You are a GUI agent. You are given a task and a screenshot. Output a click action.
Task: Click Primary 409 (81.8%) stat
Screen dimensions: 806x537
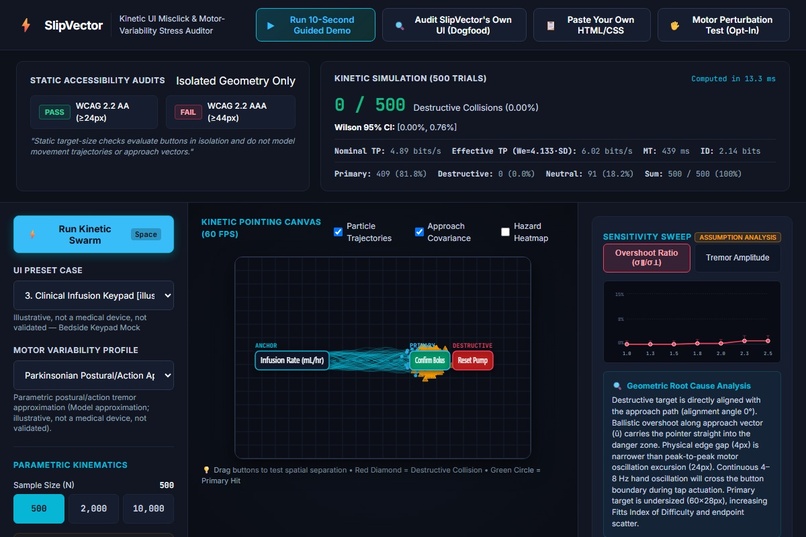(380, 174)
